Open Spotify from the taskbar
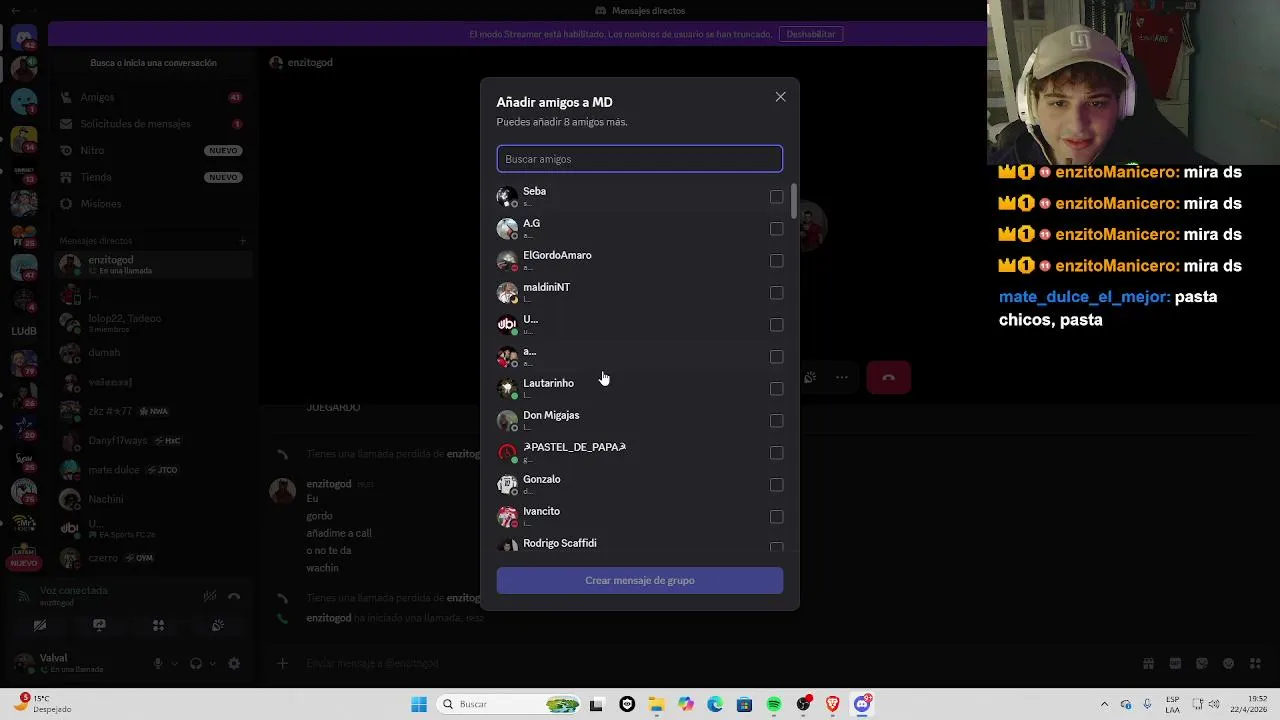Image resolution: width=1280 pixels, height=720 pixels. pyautogui.click(x=774, y=704)
